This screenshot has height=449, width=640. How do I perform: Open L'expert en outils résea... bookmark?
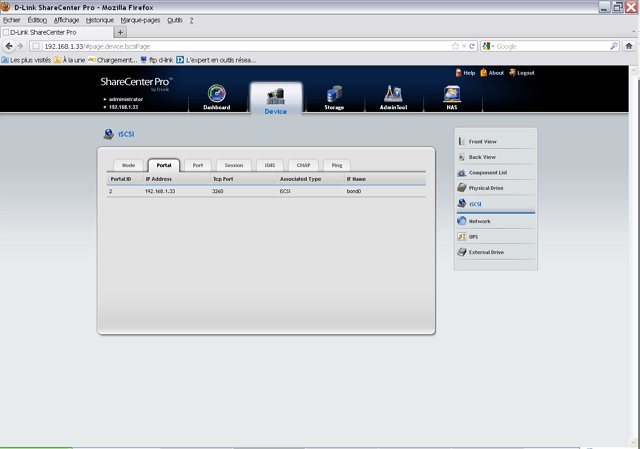[x=216, y=60]
